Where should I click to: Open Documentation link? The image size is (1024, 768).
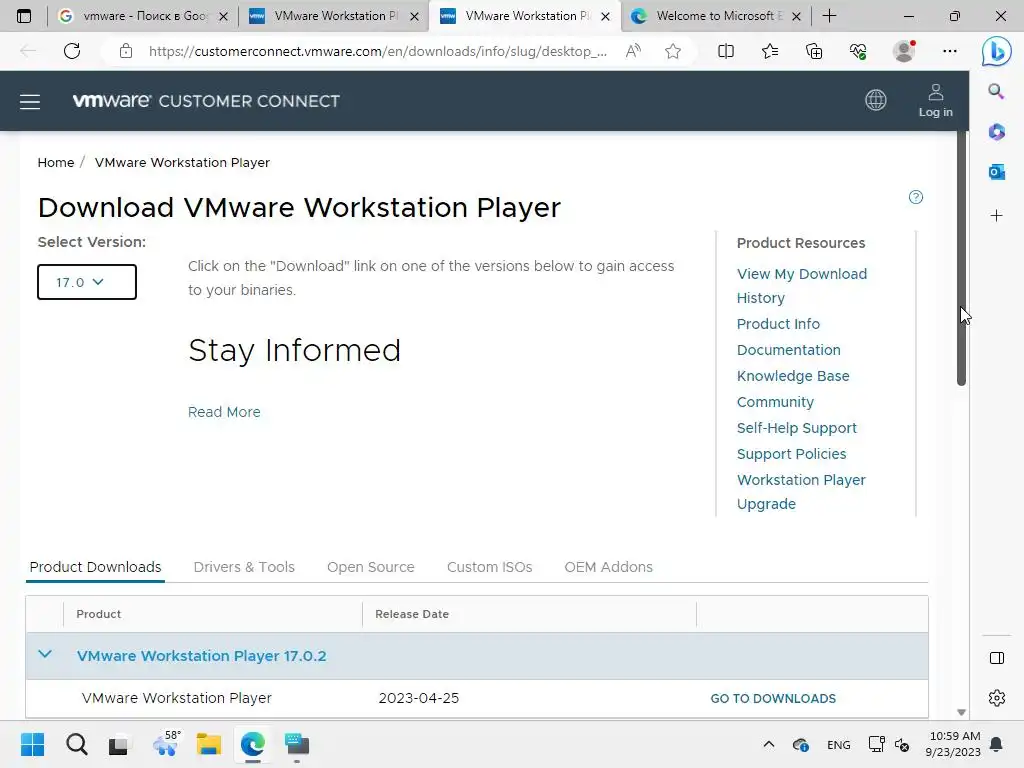pos(789,350)
